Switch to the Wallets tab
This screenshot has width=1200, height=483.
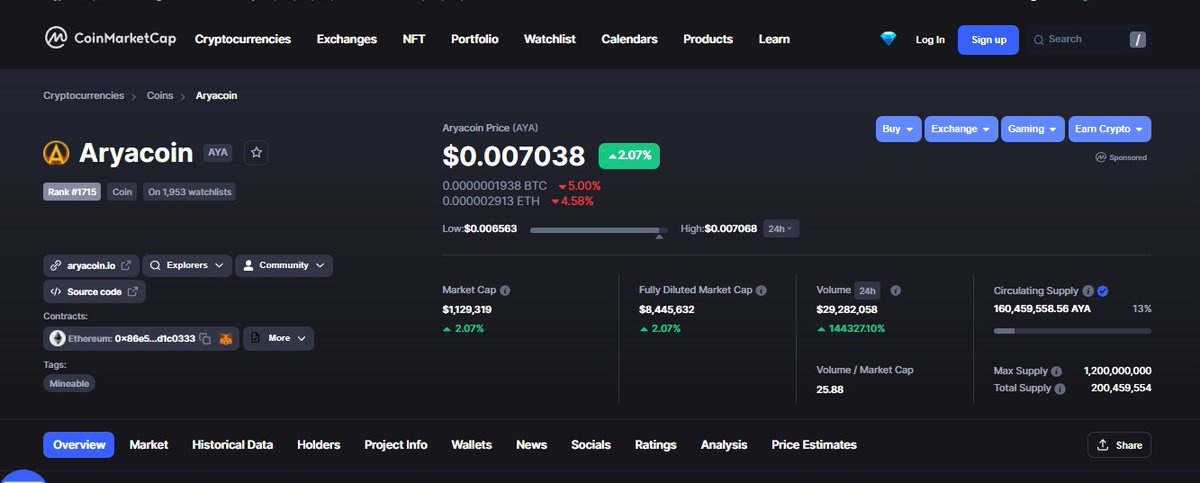(x=472, y=445)
